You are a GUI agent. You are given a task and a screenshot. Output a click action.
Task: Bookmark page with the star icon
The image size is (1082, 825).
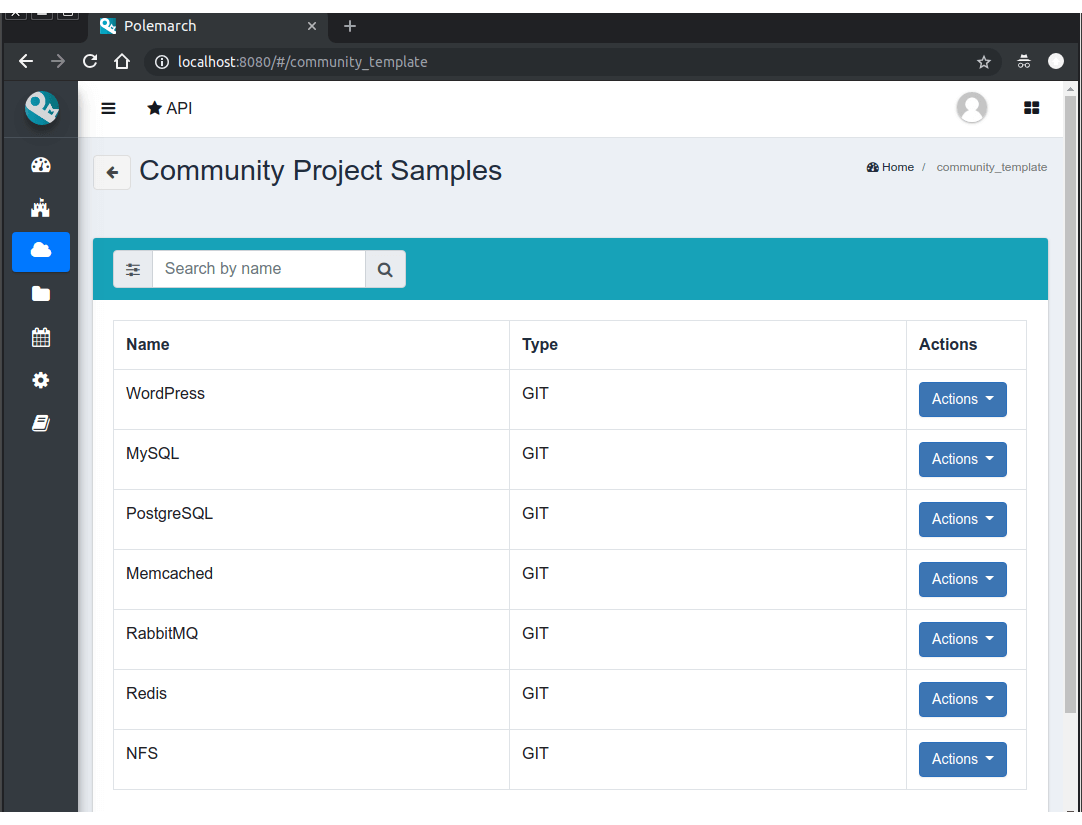pyautogui.click(x=984, y=62)
